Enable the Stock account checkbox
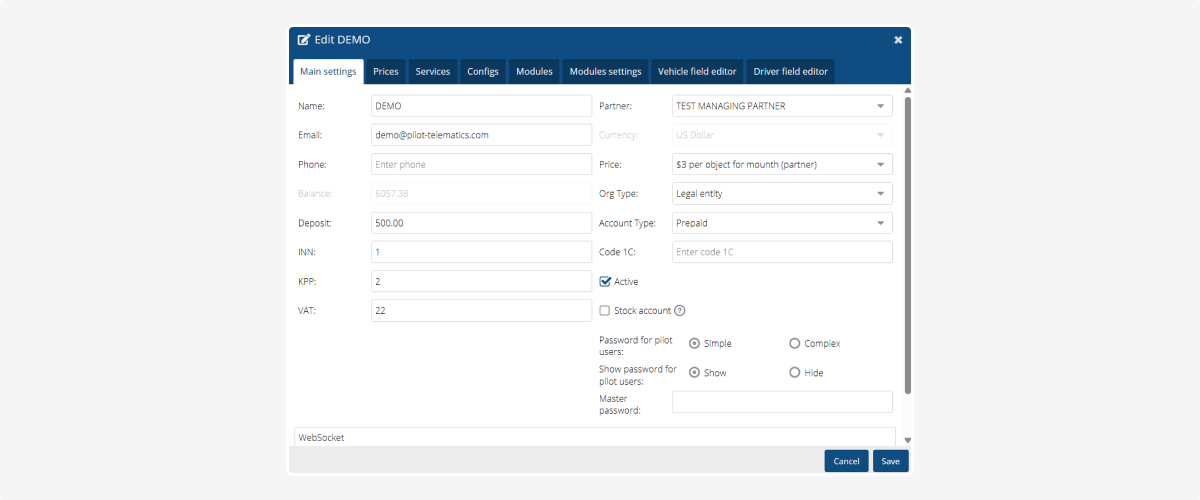Screen dimensions: 1200x500 pos(604,311)
